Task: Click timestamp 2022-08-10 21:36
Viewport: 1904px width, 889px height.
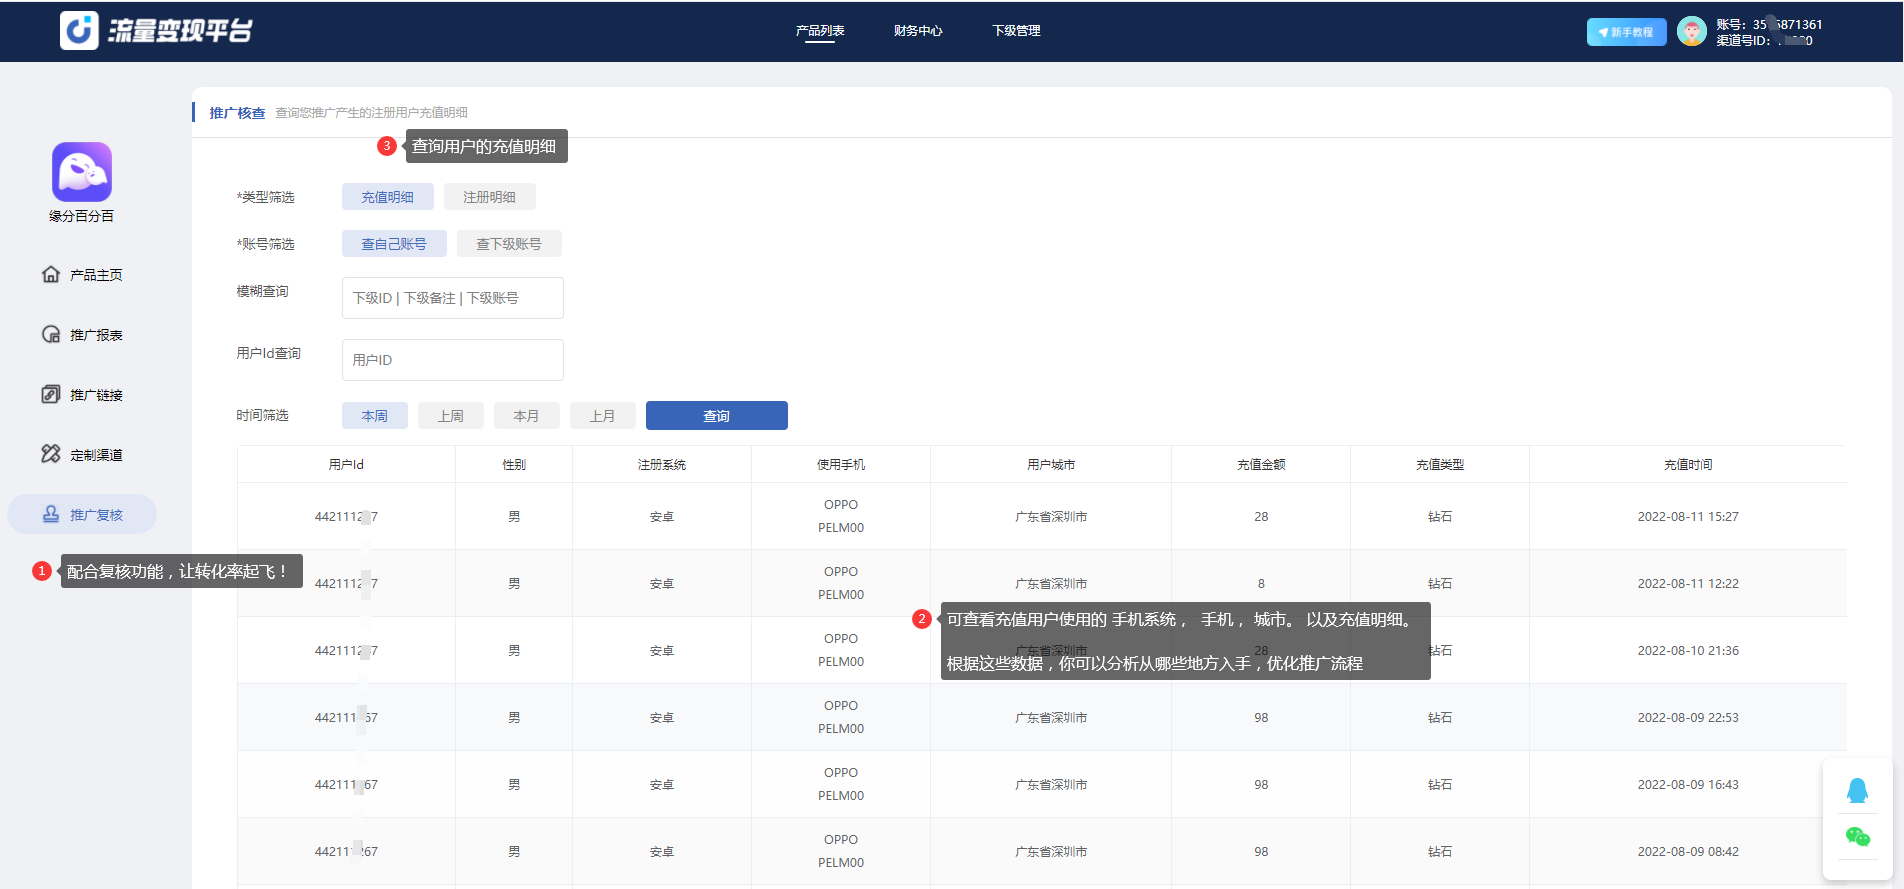Action: click(1688, 651)
